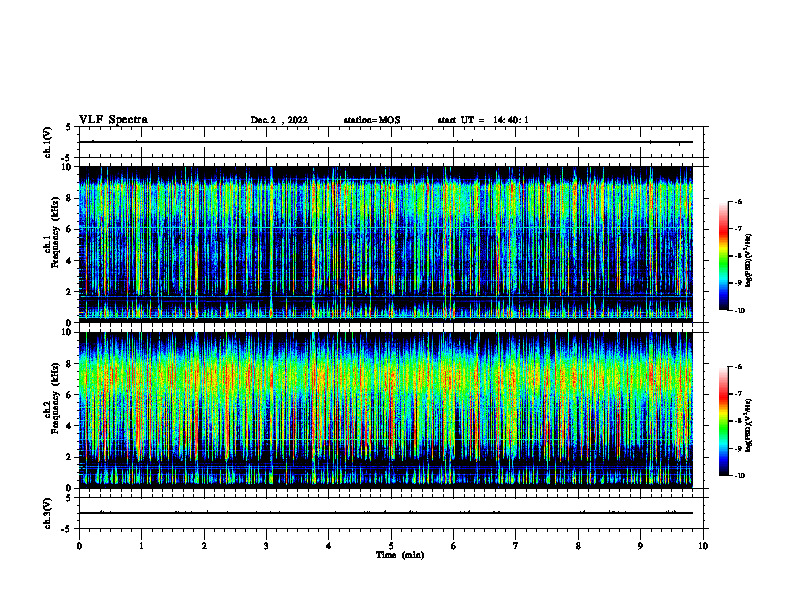The image size is (792, 612).
Task: Click the "10" tick on the time axis
Action: (x=703, y=546)
